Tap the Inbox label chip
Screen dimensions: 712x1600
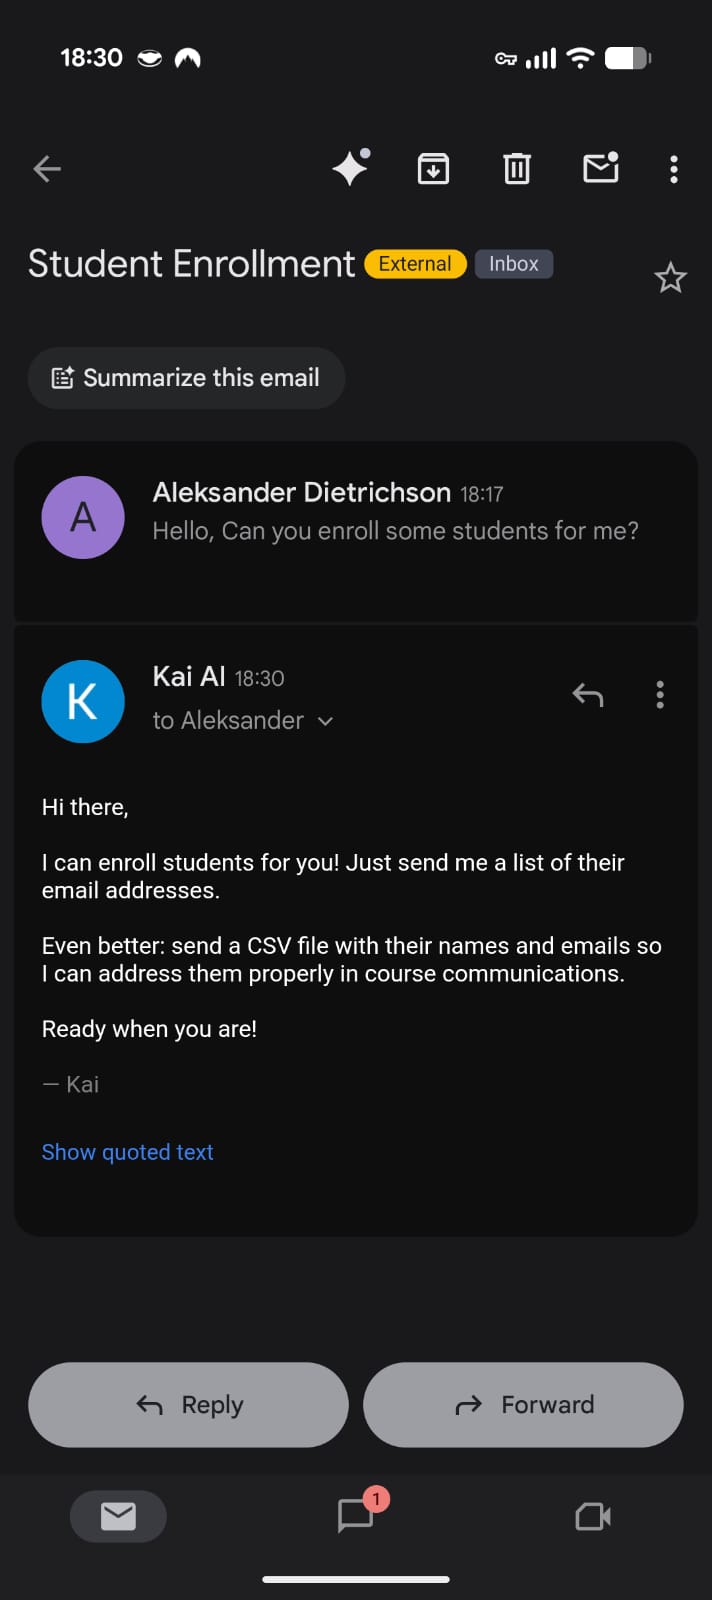[513, 264]
